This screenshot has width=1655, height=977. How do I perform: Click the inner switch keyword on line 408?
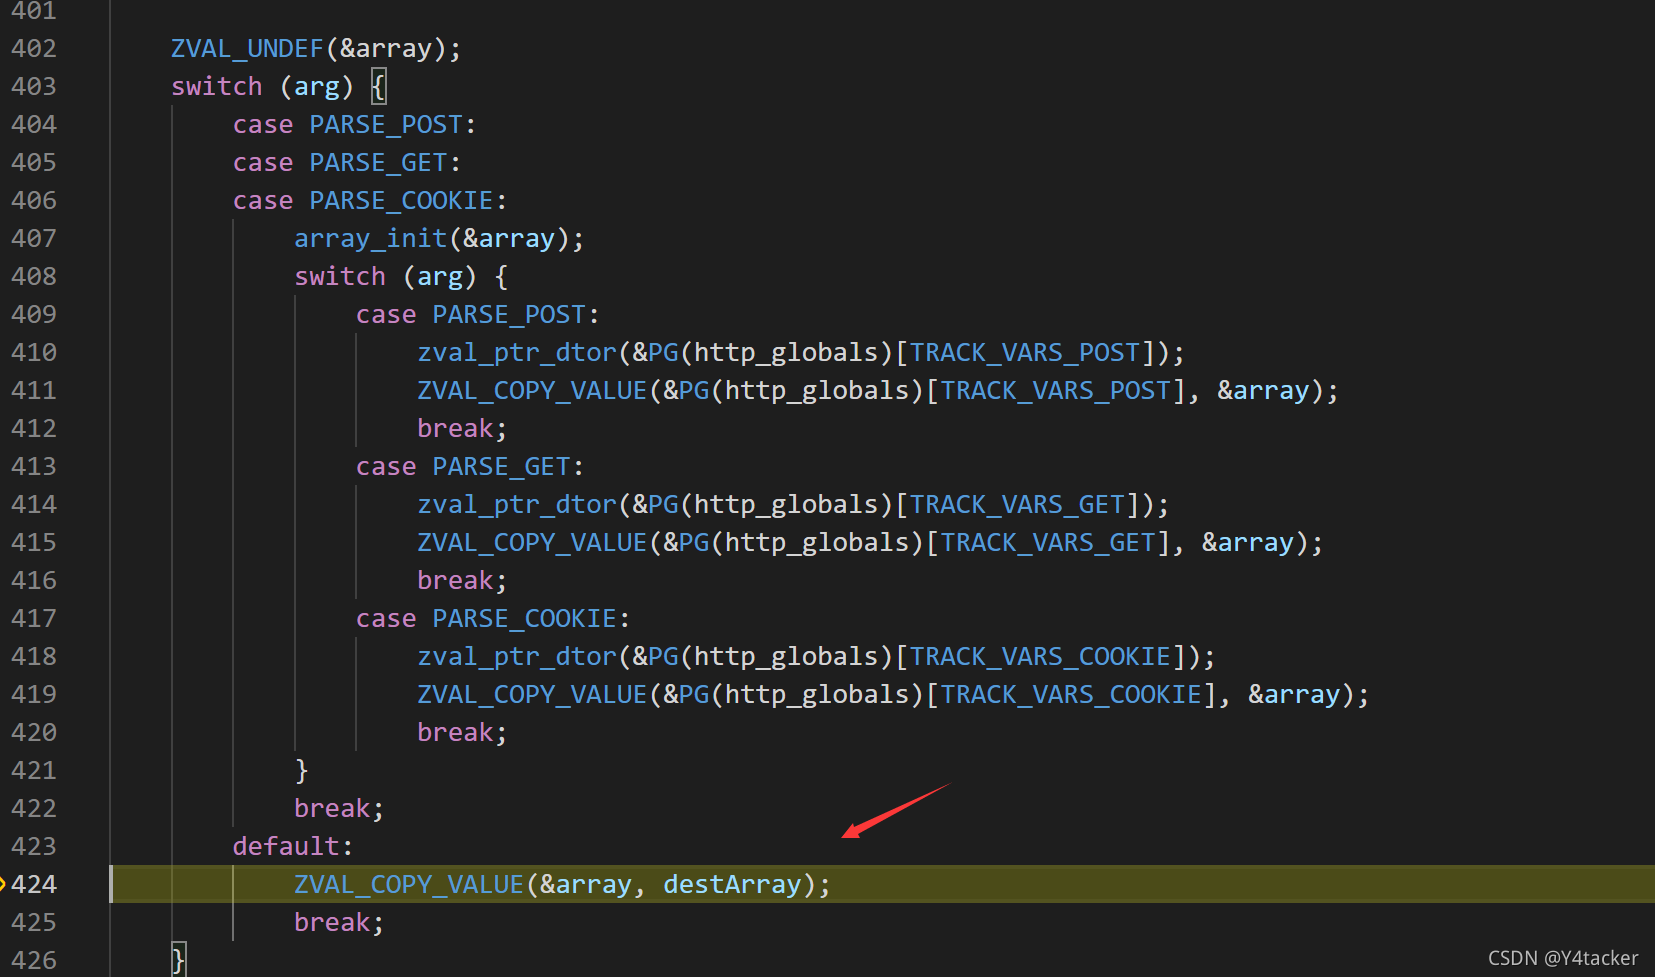[x=340, y=276]
